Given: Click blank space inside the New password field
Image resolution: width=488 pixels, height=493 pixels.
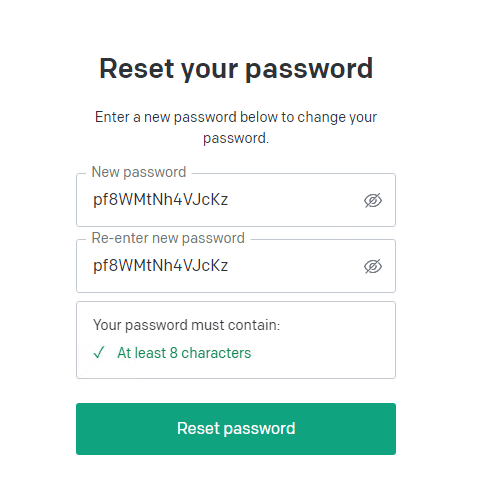Looking at the screenshot, I should pos(293,200).
